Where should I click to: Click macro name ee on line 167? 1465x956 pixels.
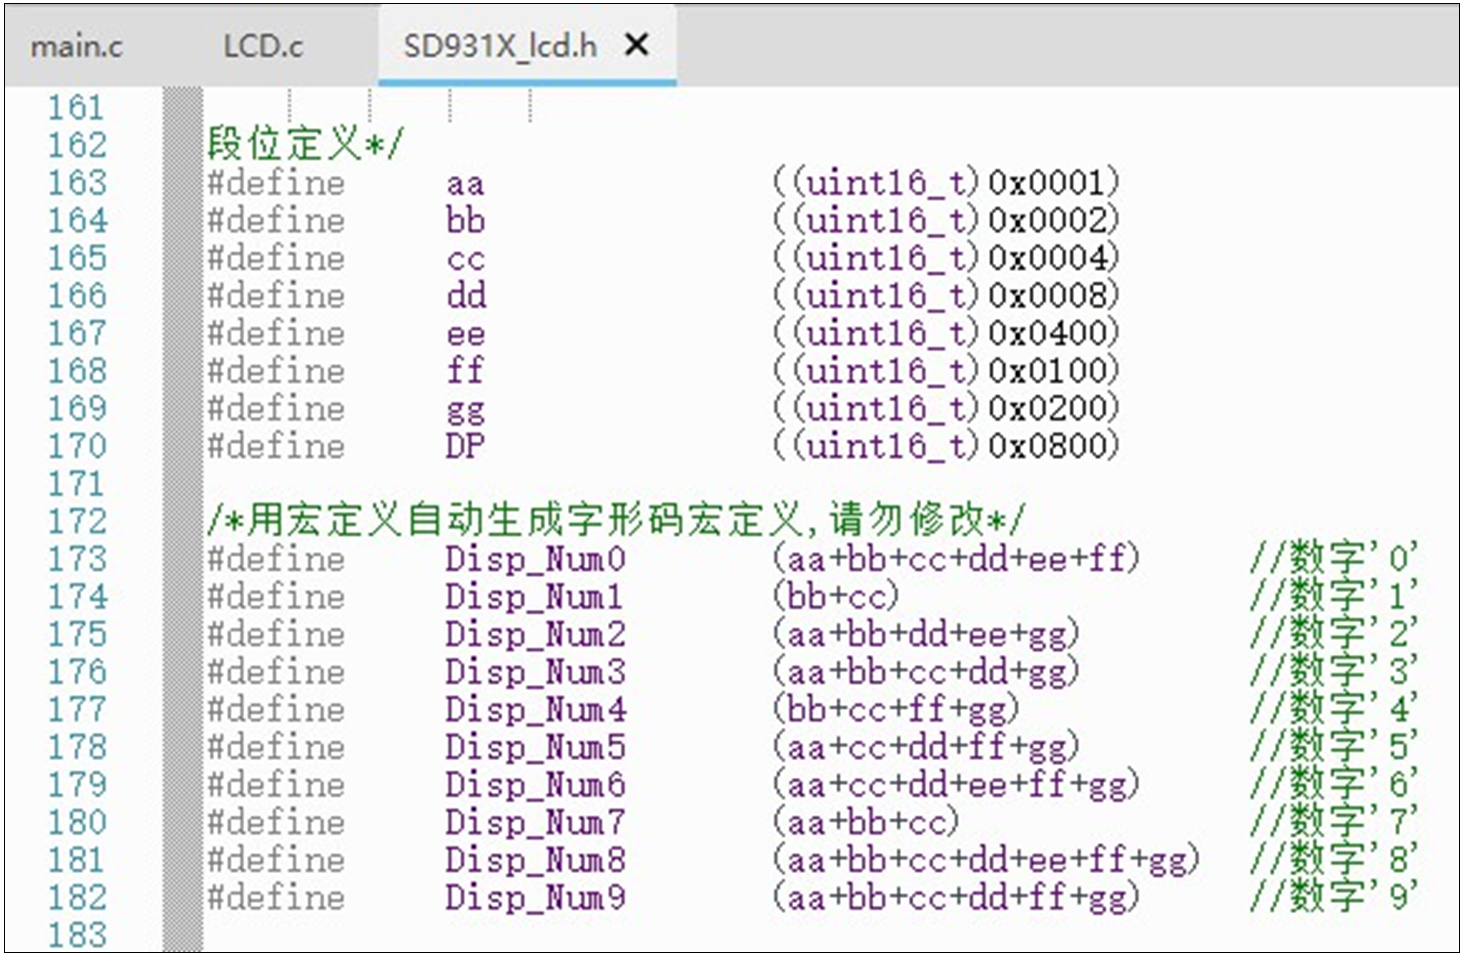pyautogui.click(x=465, y=334)
